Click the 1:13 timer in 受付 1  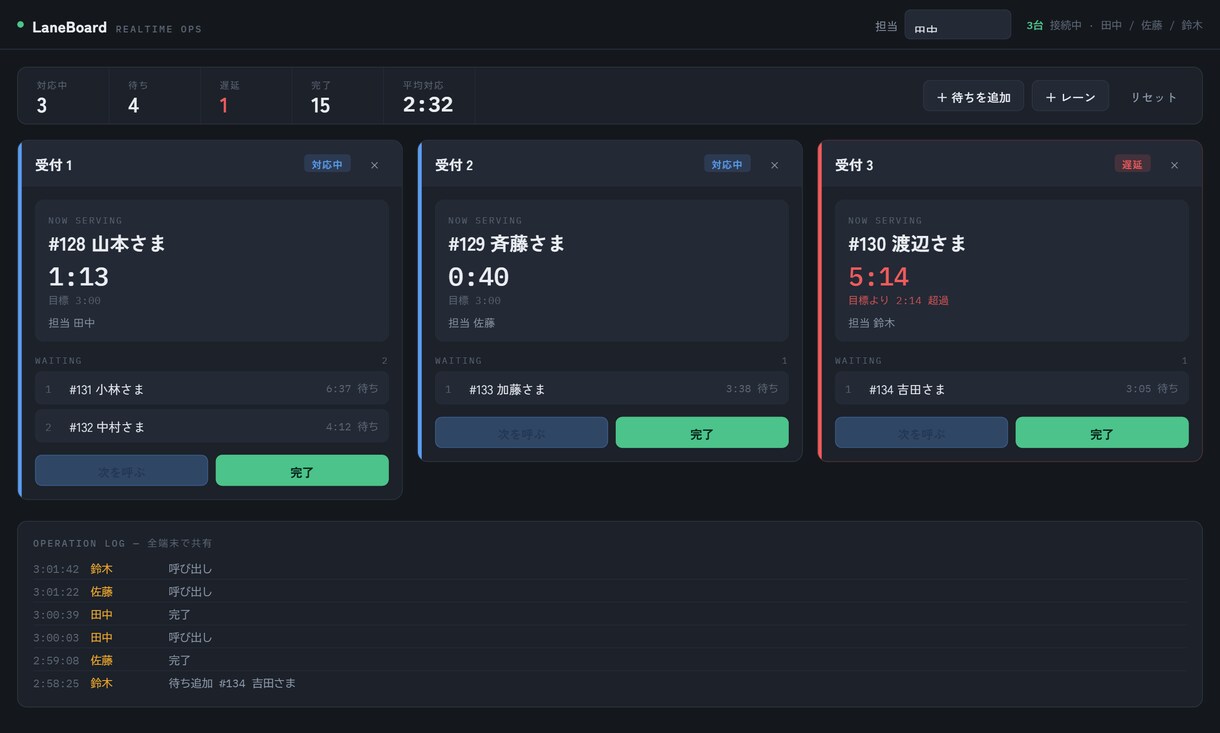(79, 277)
